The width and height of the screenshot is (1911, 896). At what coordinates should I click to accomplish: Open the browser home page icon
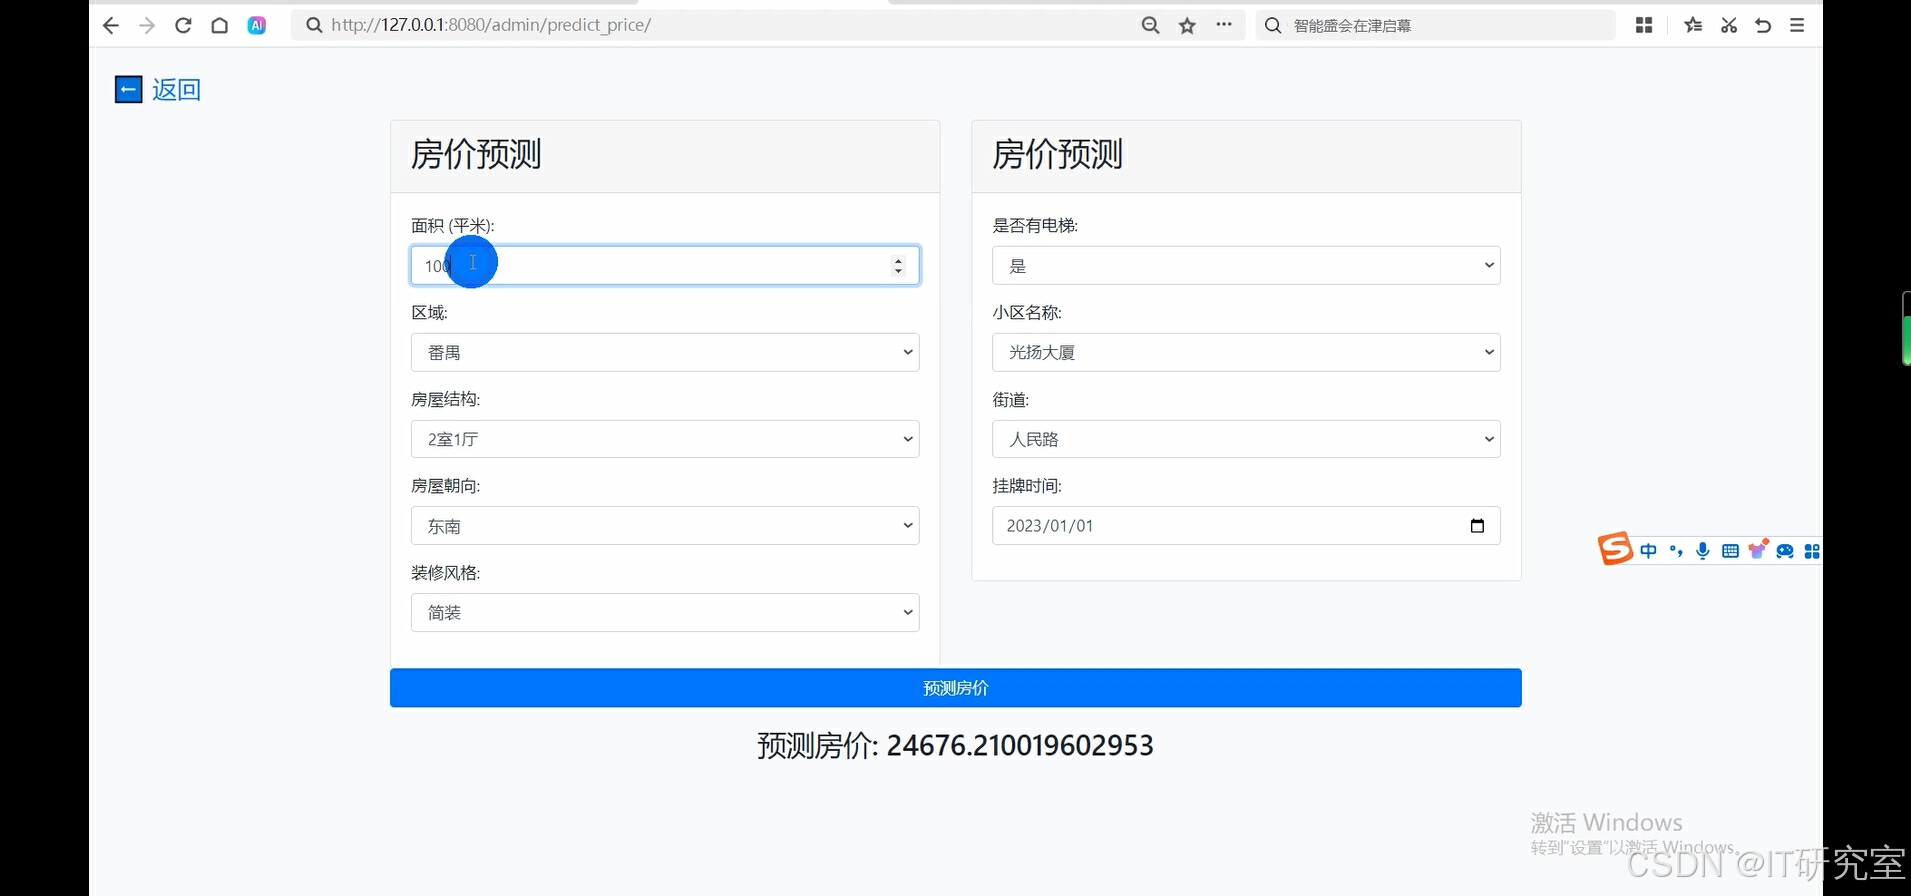pos(220,26)
